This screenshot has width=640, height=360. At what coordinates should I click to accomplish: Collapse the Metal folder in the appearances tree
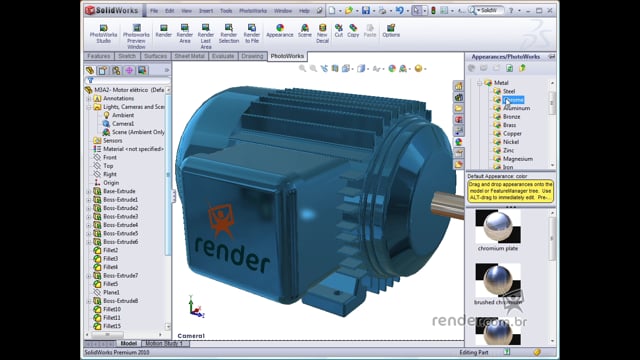480,83
